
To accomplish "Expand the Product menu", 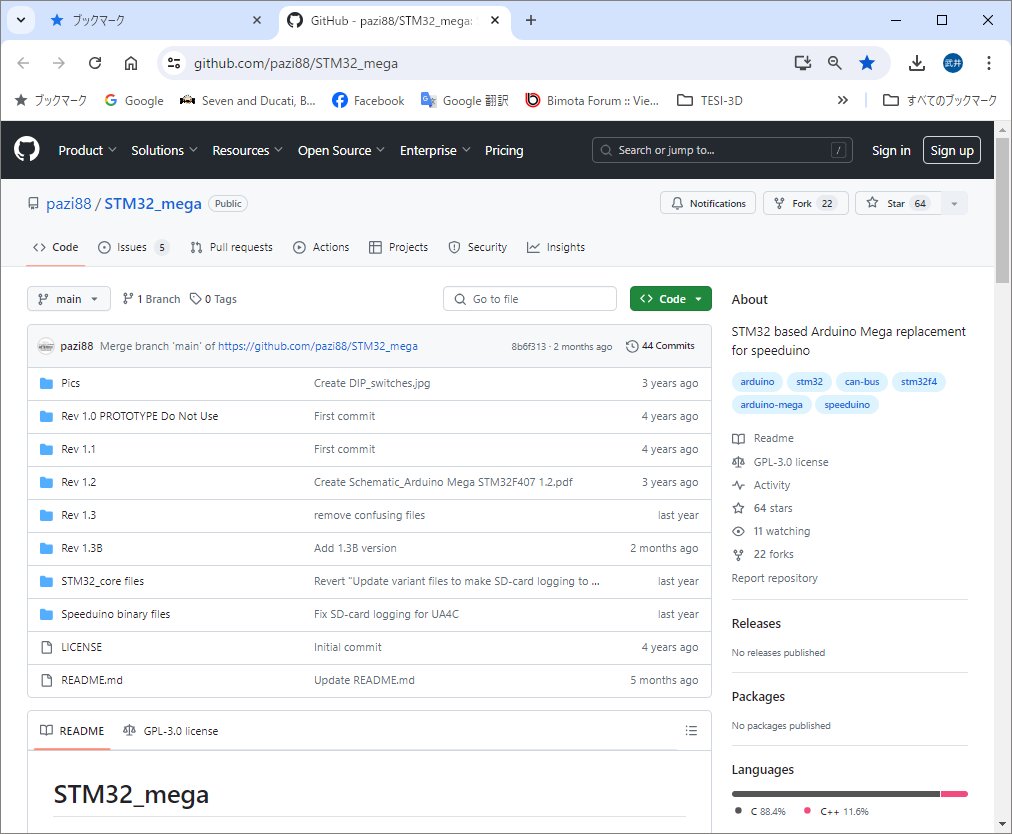I will pyautogui.click(x=87, y=150).
